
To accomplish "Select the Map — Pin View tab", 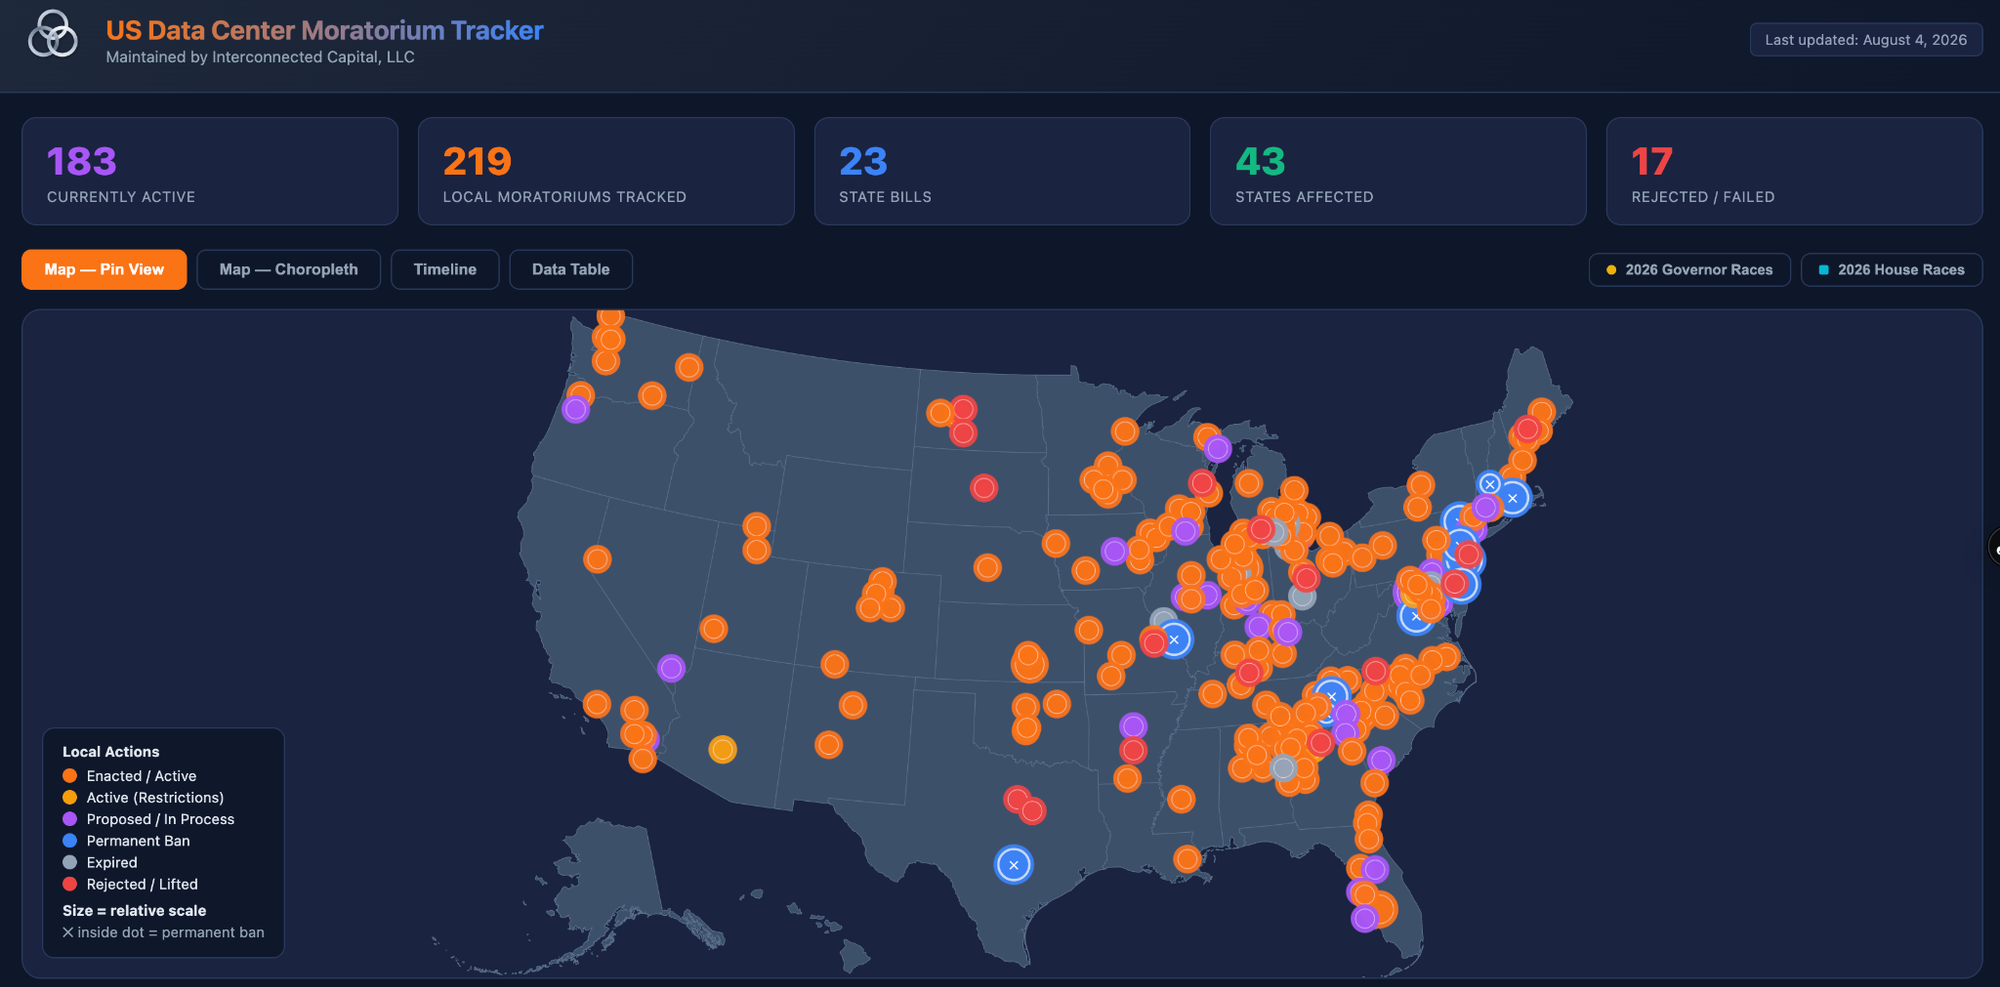I will (104, 270).
